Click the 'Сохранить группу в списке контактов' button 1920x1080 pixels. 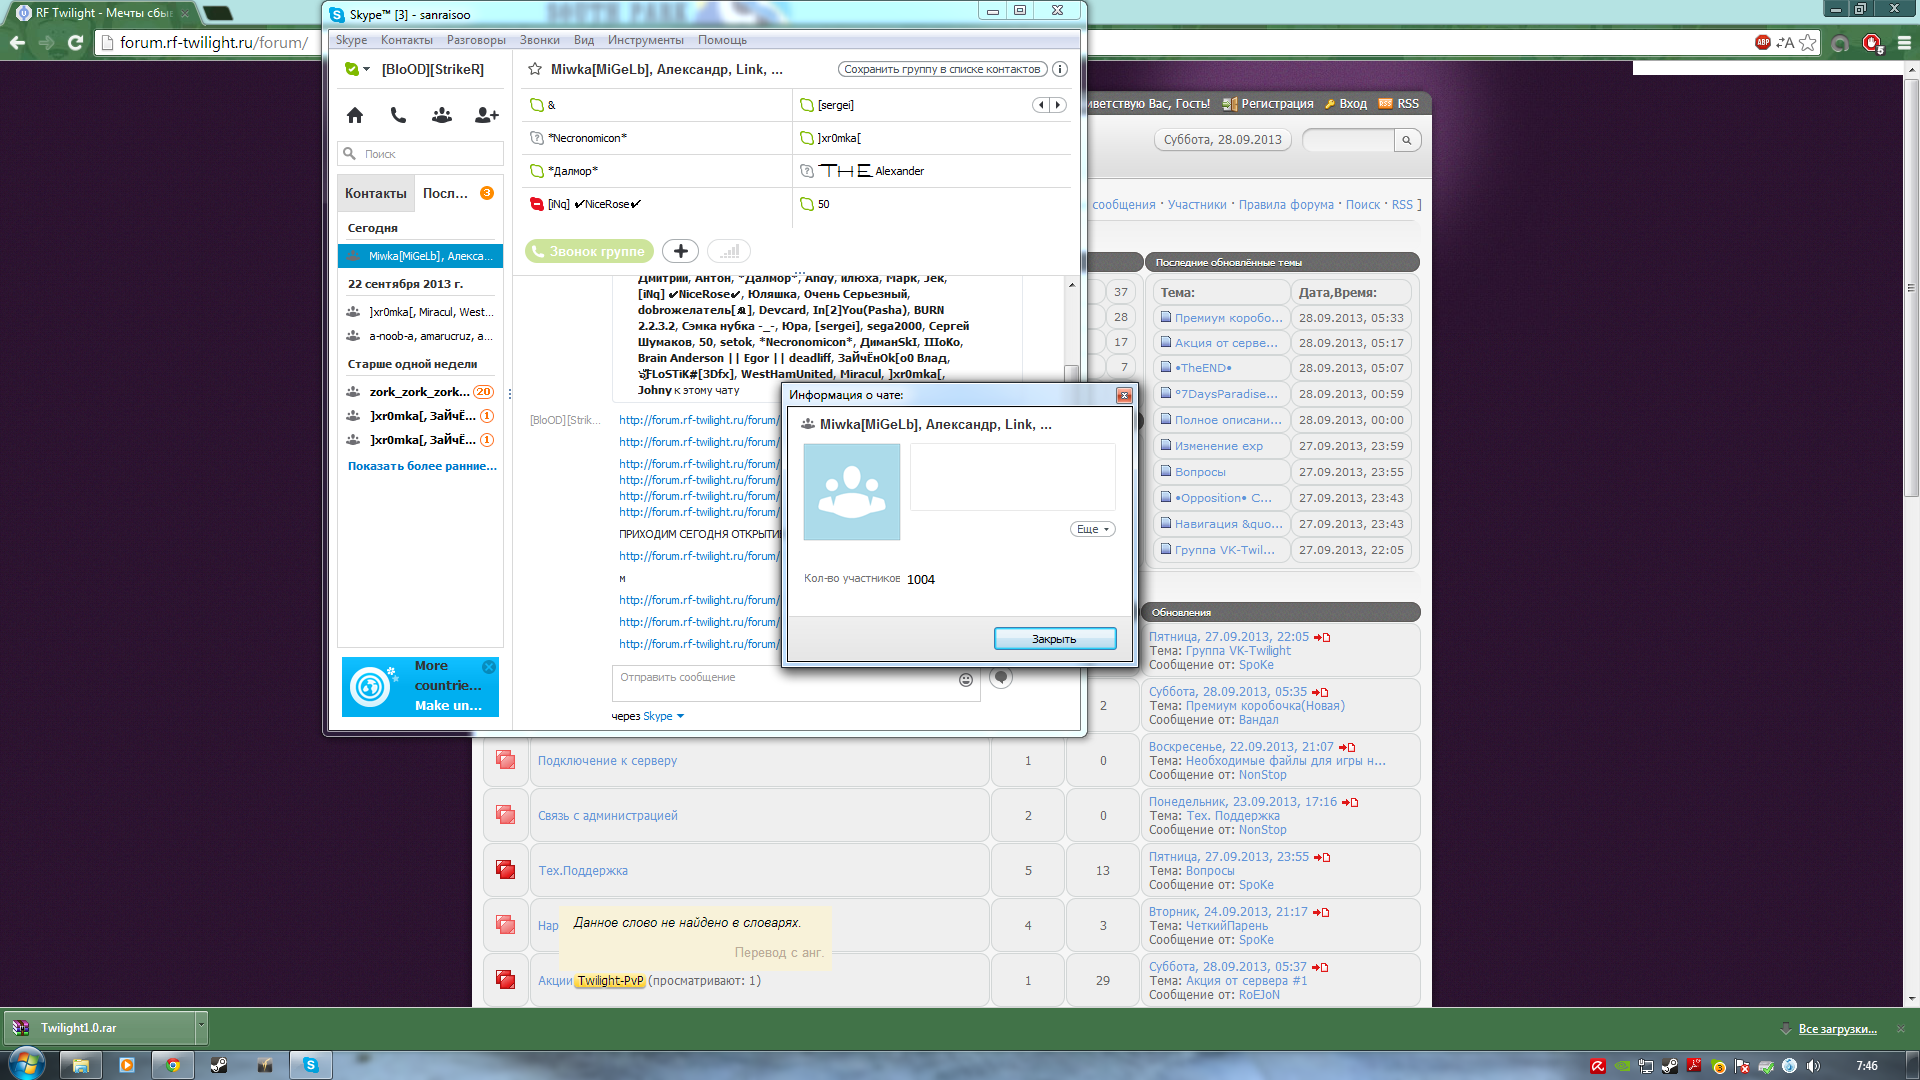click(941, 69)
